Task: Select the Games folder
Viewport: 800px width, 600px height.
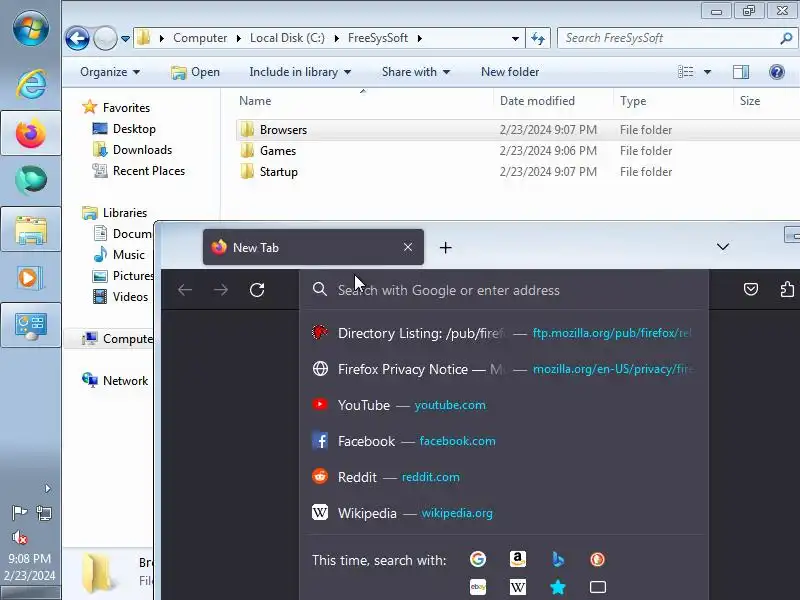Action: tap(278, 151)
